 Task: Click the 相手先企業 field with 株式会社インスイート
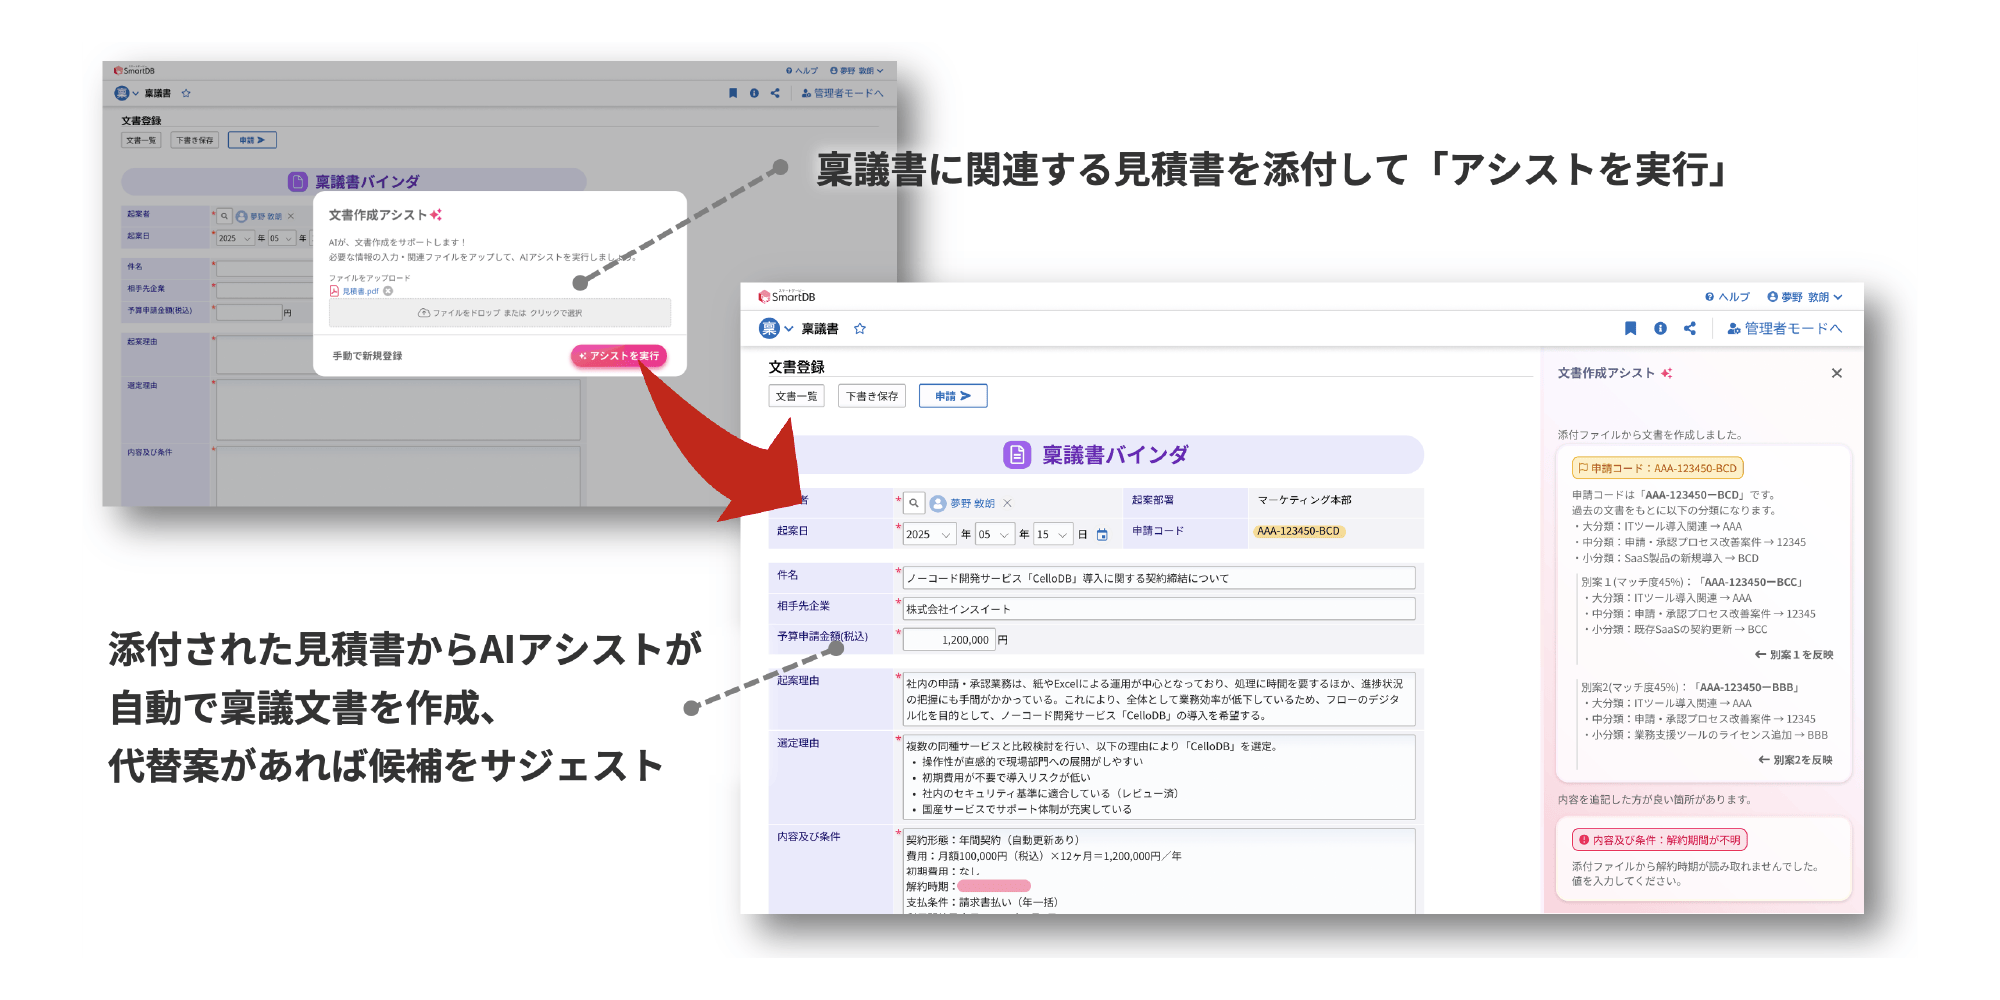tap(1159, 609)
